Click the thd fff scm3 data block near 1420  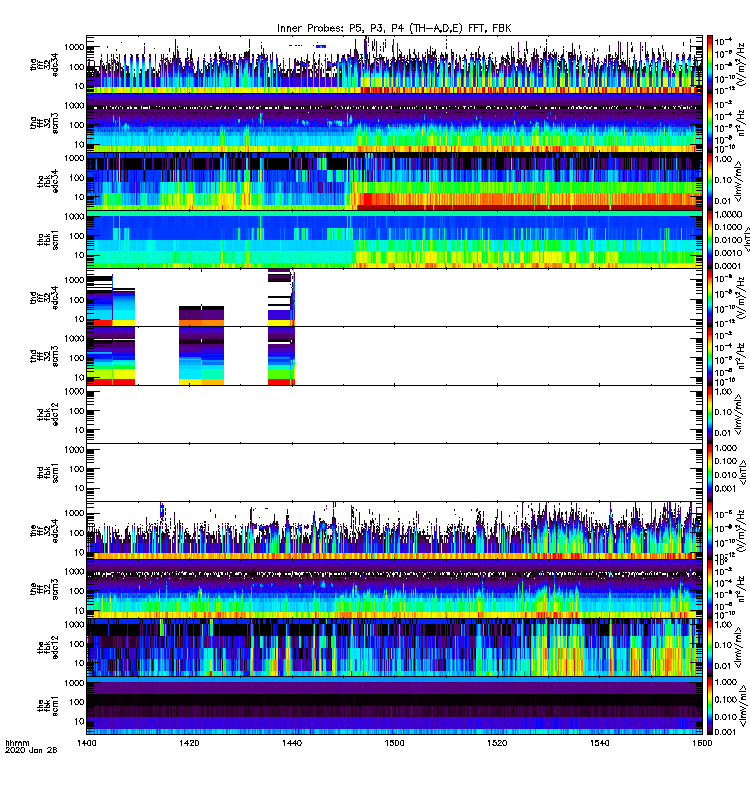pyautogui.click(x=202, y=356)
